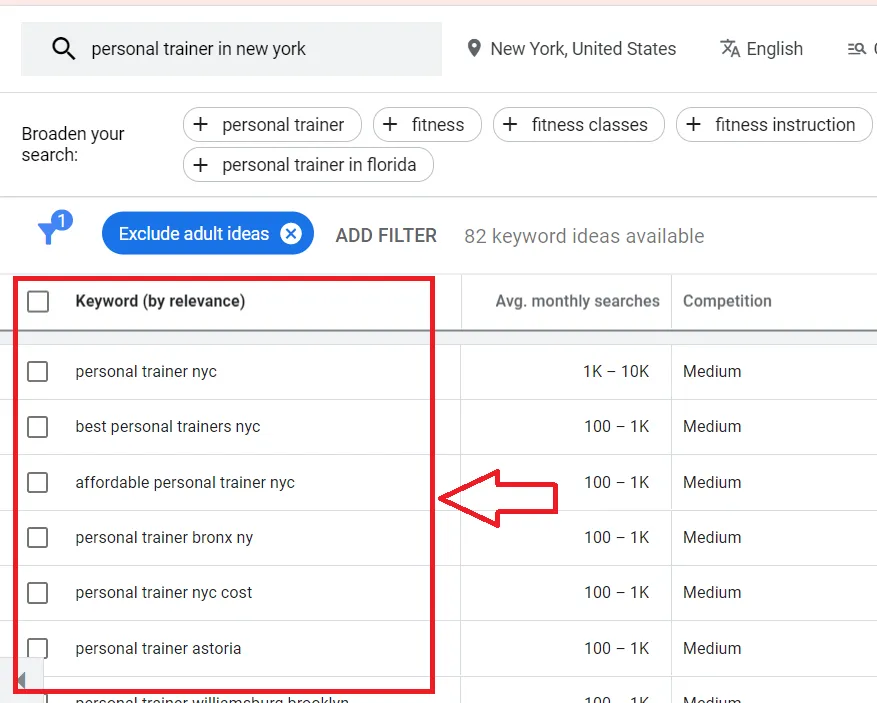
Task: Click the language translate icon
Action: click(x=730, y=49)
